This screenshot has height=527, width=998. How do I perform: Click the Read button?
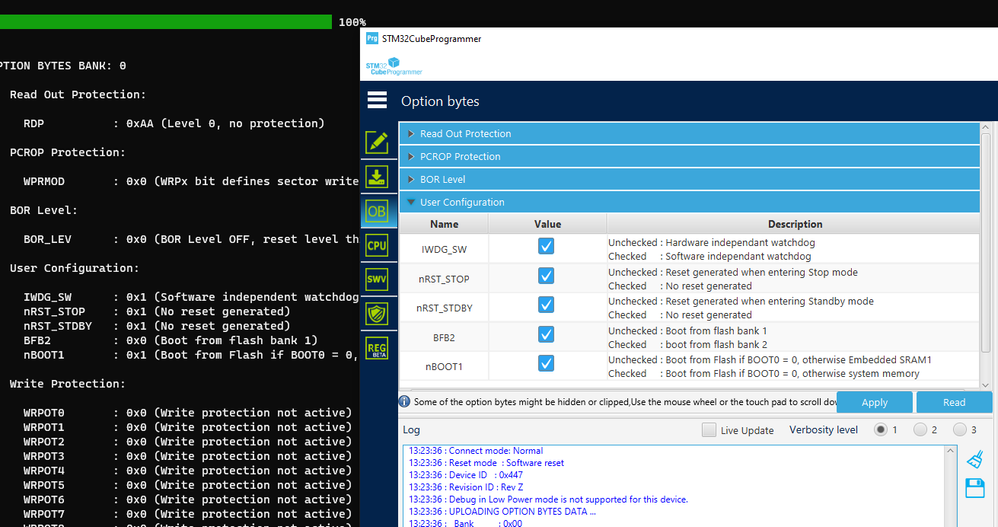coord(954,402)
